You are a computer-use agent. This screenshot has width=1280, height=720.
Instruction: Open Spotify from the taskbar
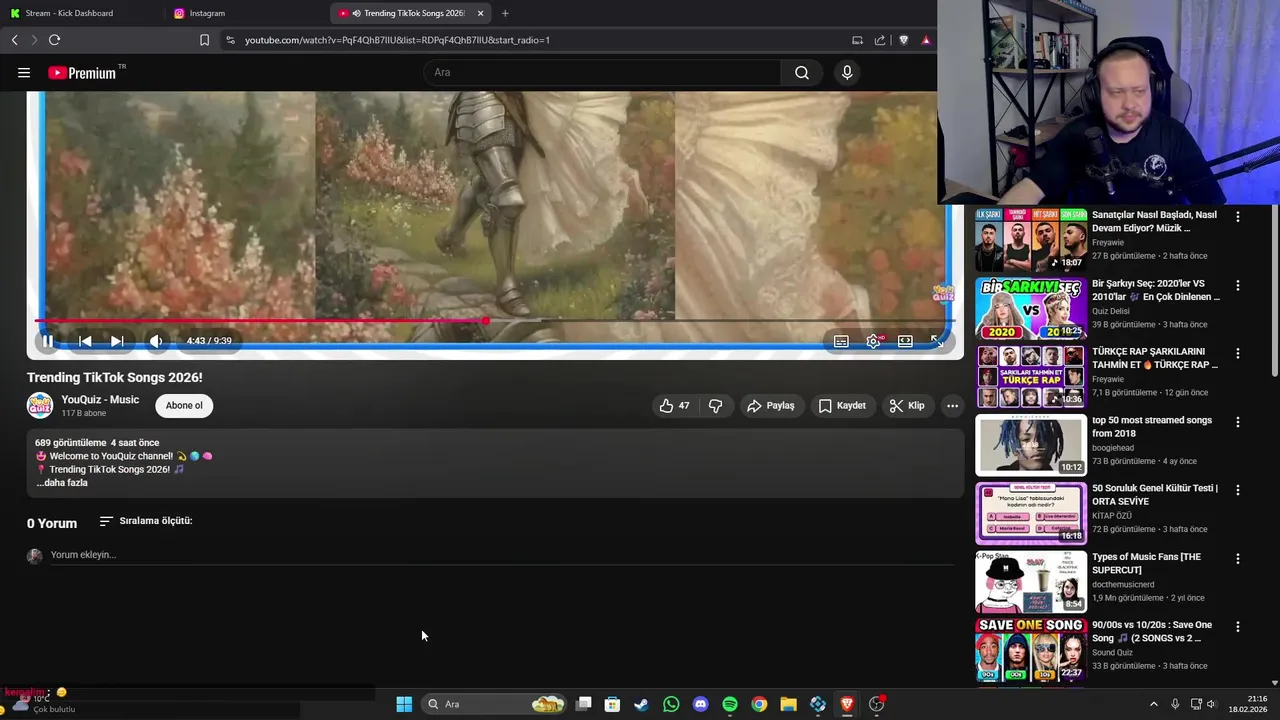pos(730,704)
